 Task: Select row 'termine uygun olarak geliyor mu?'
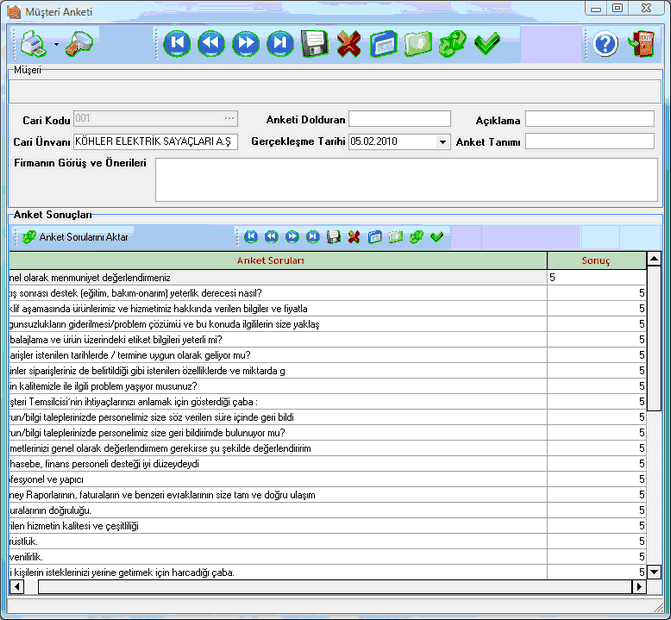tap(327, 355)
